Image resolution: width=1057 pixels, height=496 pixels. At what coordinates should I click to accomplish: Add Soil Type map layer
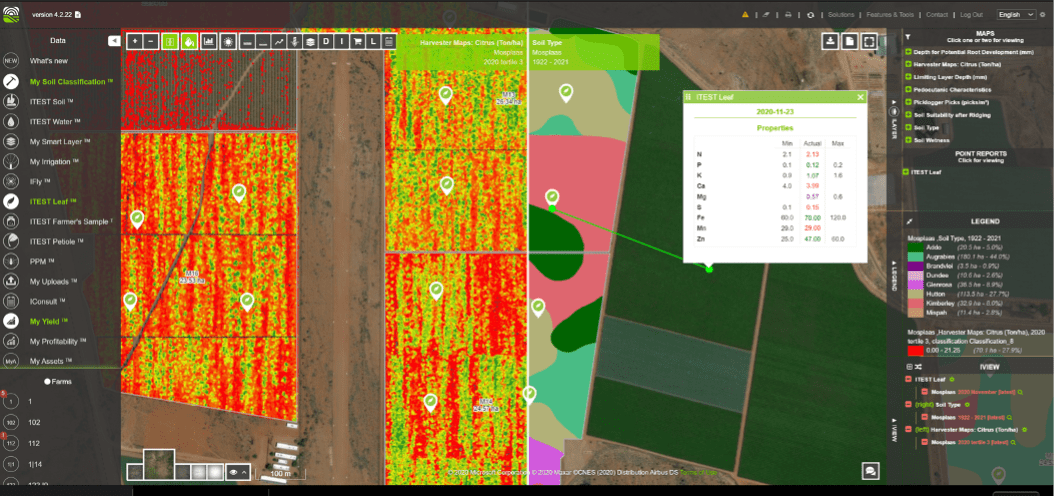(x=909, y=127)
